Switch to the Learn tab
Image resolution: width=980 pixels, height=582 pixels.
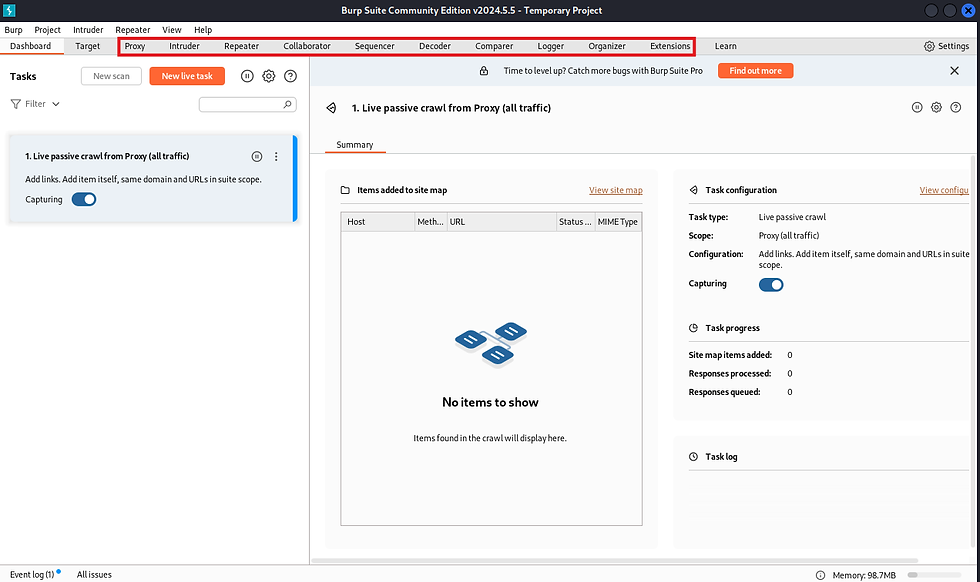(x=726, y=46)
